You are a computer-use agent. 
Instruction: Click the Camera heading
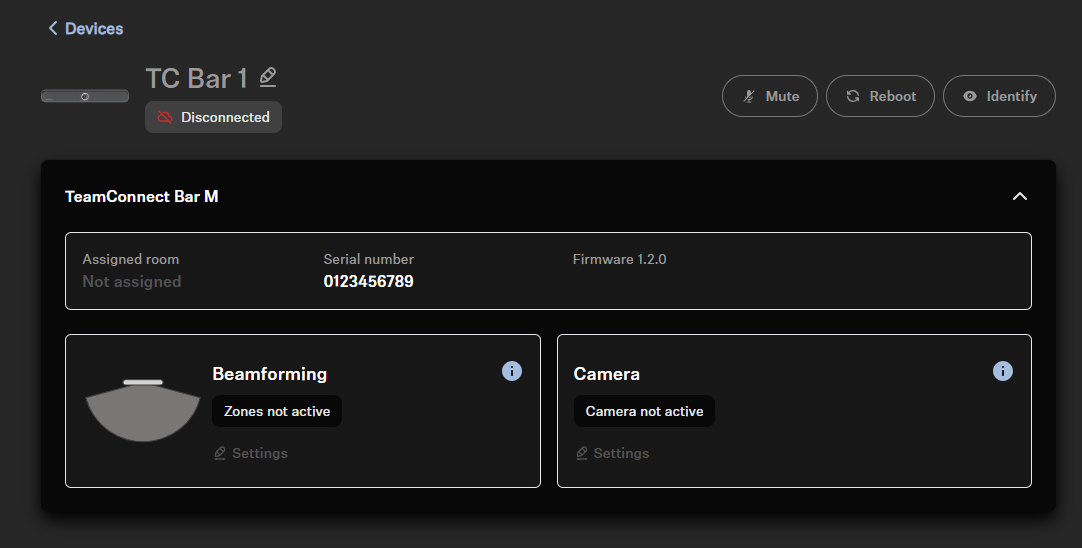(607, 374)
